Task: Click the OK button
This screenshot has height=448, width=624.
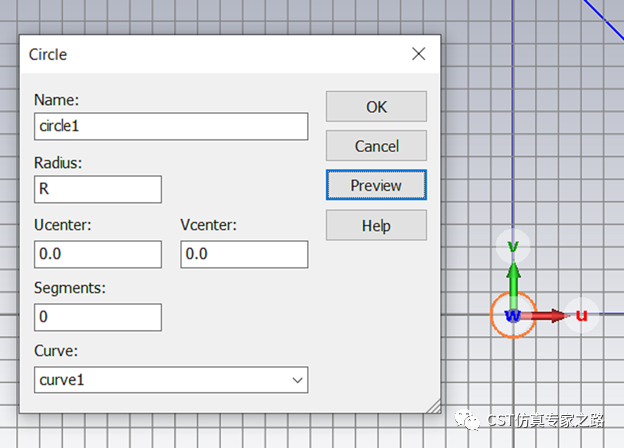Action: click(376, 107)
